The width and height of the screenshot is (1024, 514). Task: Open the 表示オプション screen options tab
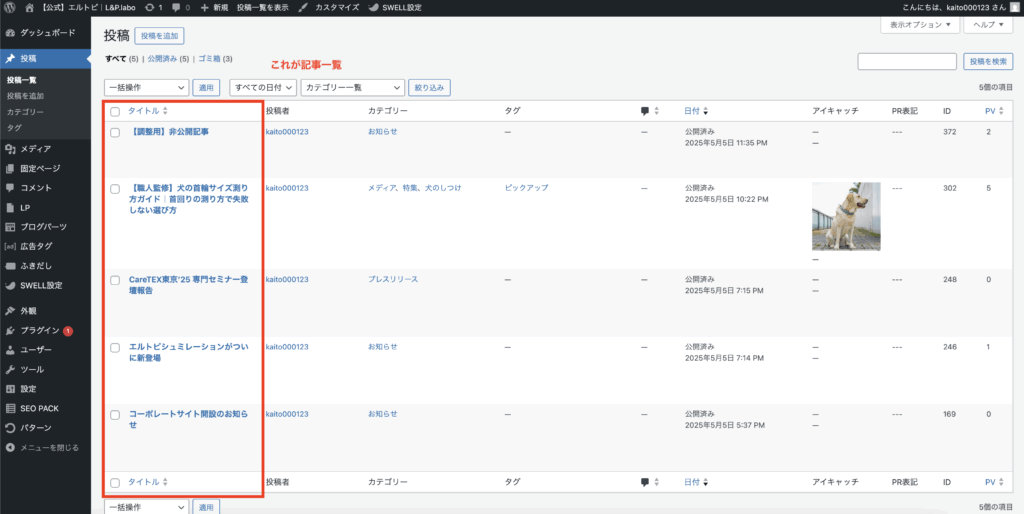click(x=918, y=24)
